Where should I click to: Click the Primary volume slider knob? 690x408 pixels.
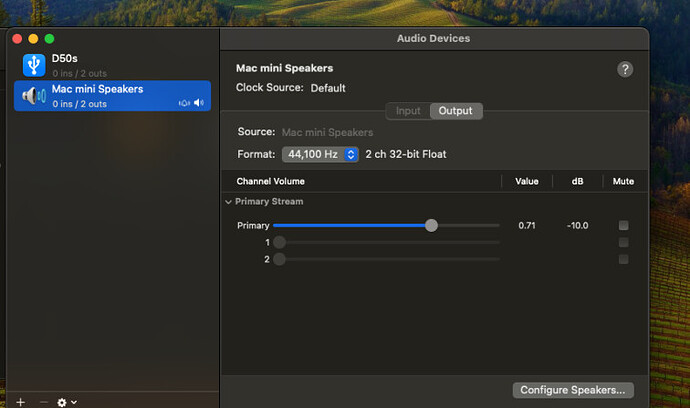(431, 226)
